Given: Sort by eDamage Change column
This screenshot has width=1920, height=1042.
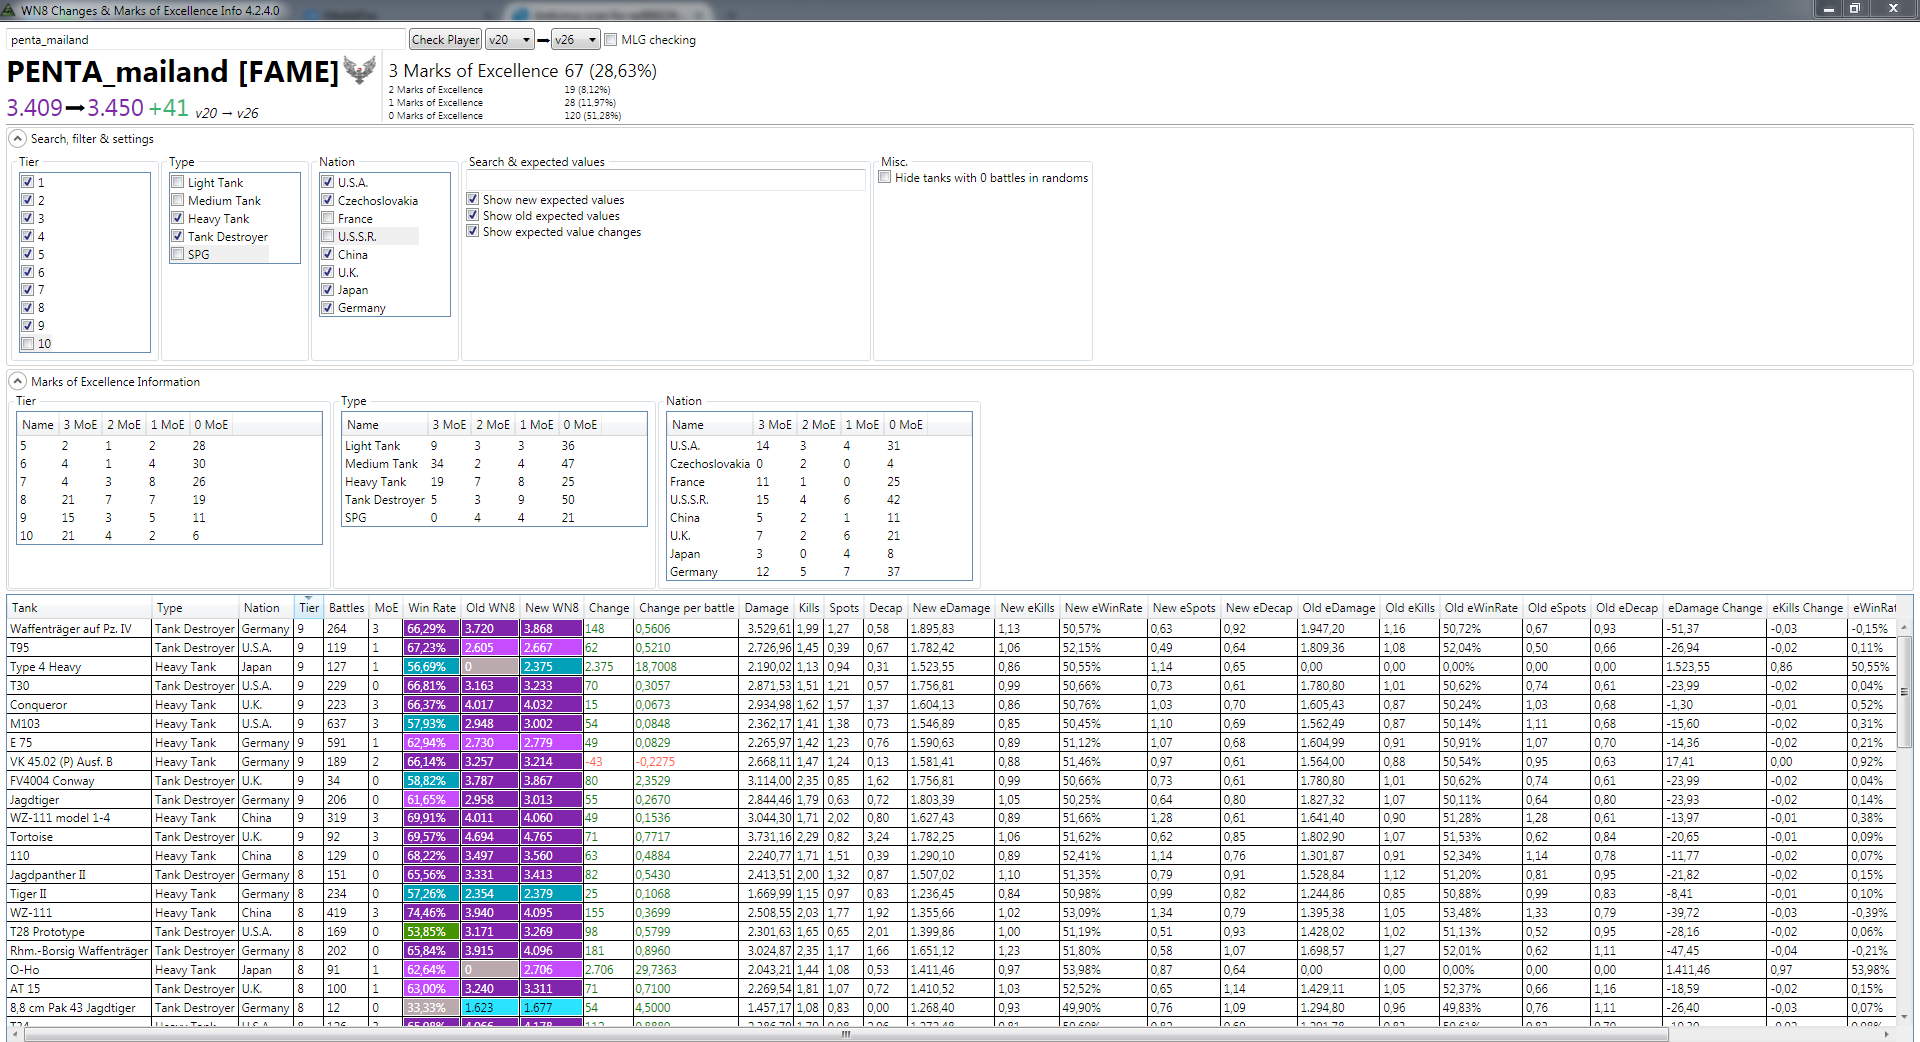Looking at the screenshot, I should point(1715,608).
